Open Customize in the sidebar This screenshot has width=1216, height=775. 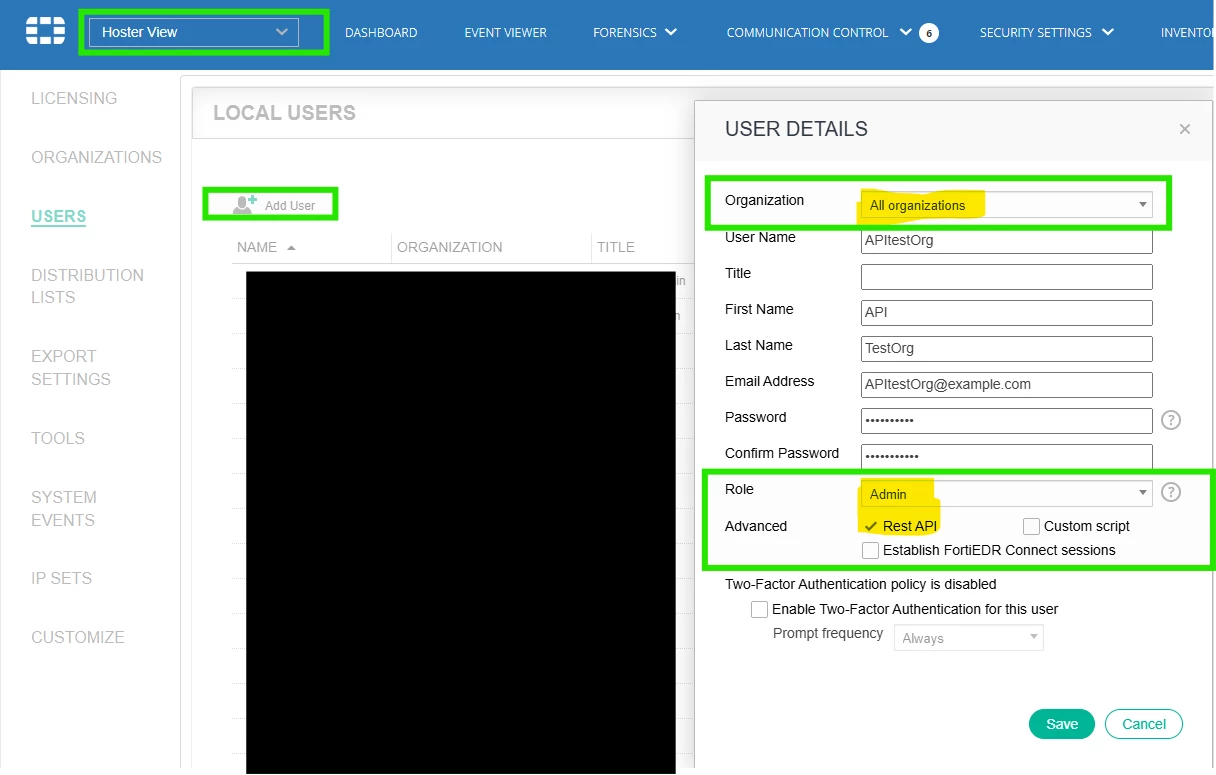tap(78, 637)
